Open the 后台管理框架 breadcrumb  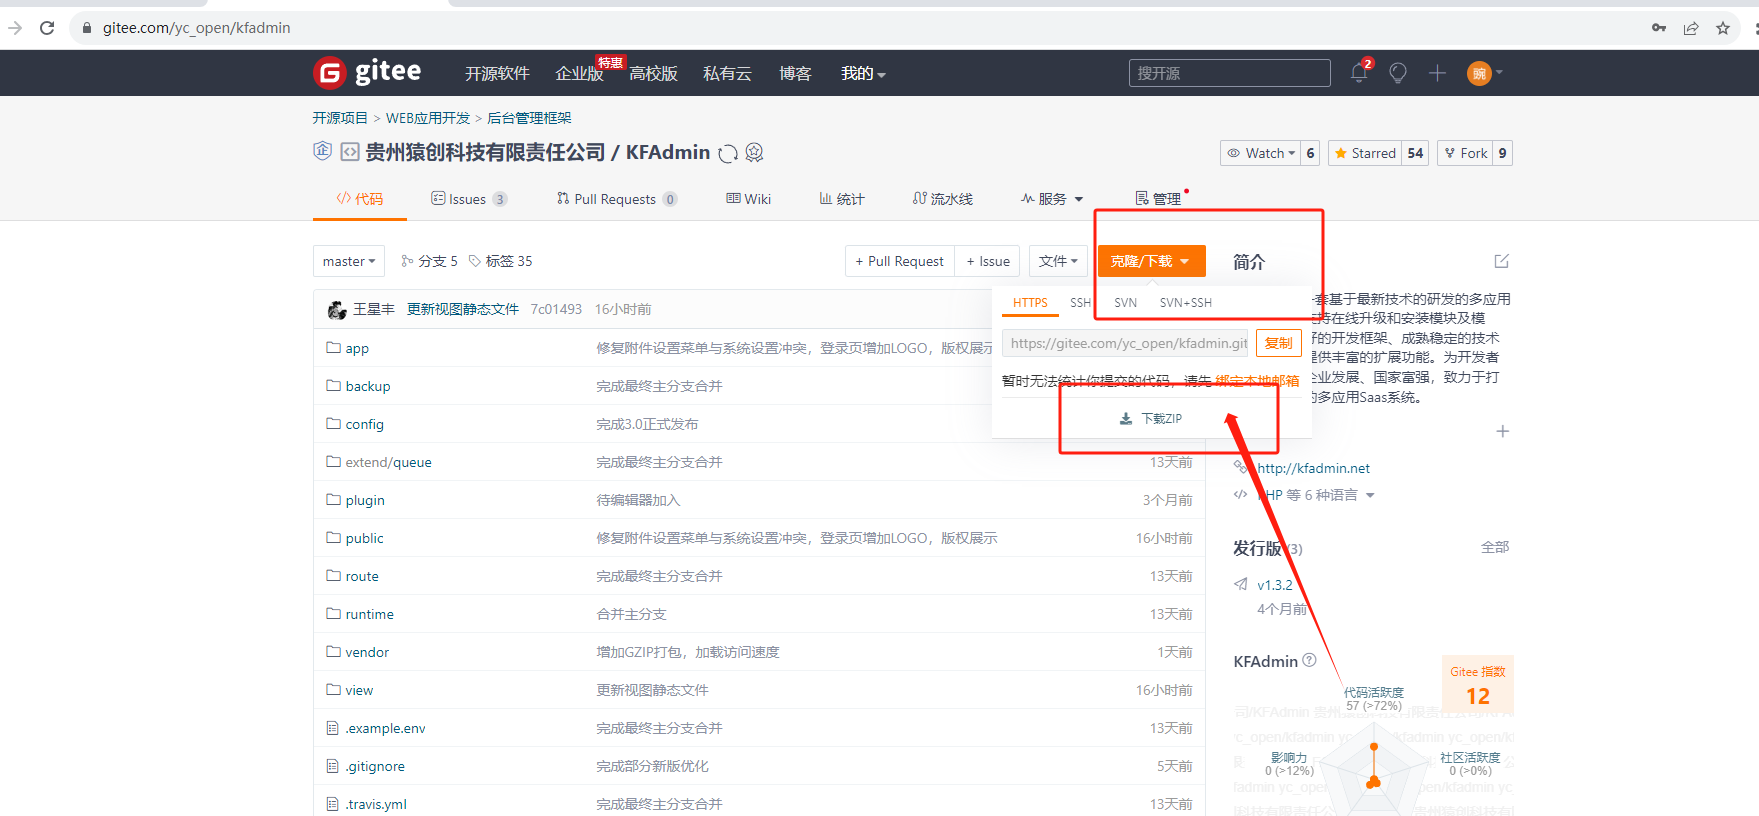click(x=529, y=118)
